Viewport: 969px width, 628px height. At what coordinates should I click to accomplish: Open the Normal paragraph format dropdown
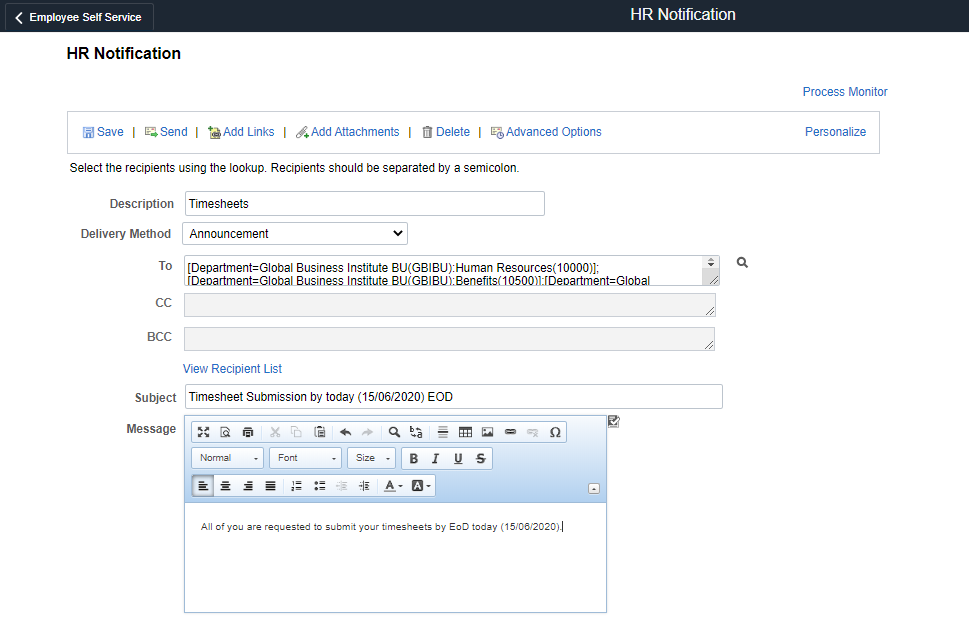[x=227, y=458]
